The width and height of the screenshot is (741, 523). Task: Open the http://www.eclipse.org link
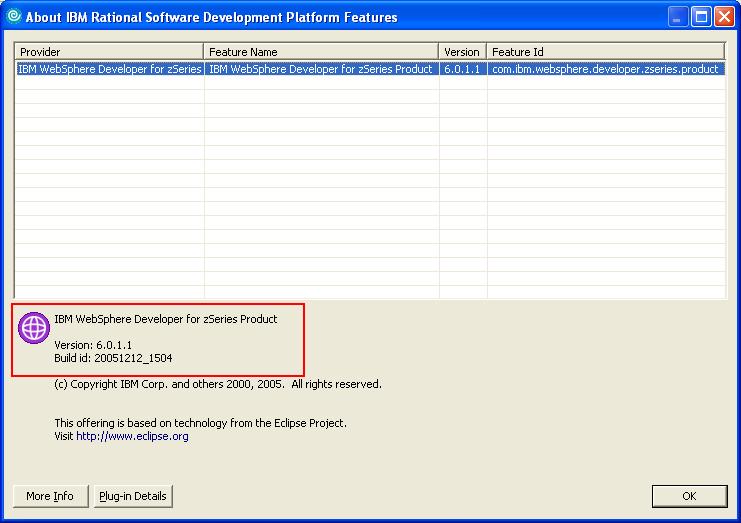[x=132, y=437]
